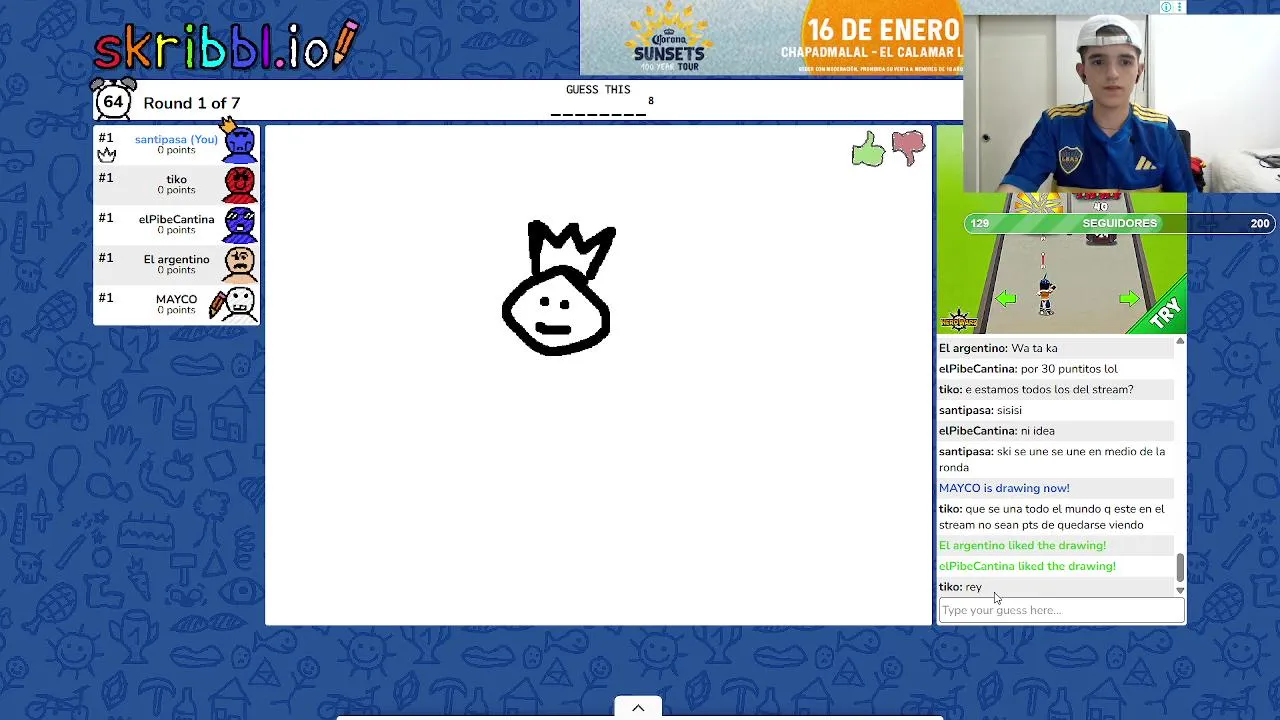Click the 'estamos todos los del stream?' message
This screenshot has height=720, width=1280.
point(1054,389)
